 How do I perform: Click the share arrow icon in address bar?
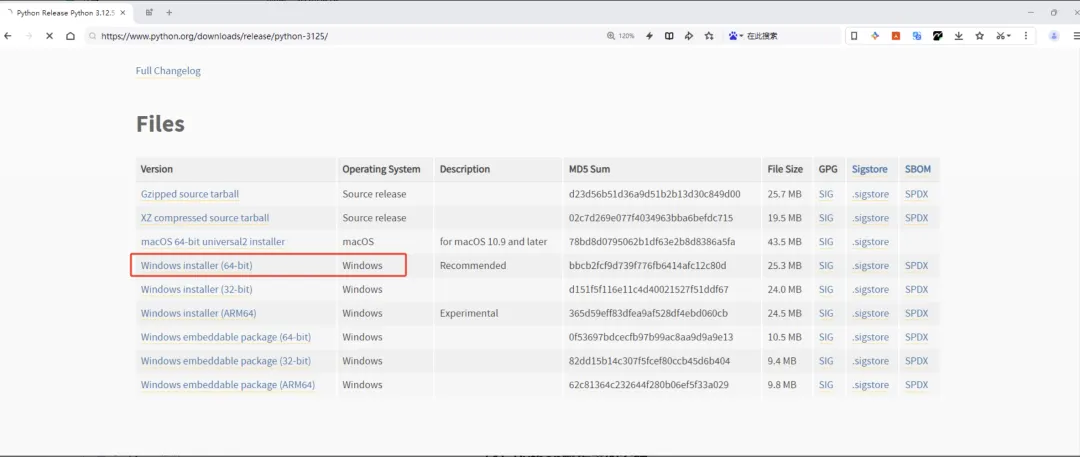688,36
